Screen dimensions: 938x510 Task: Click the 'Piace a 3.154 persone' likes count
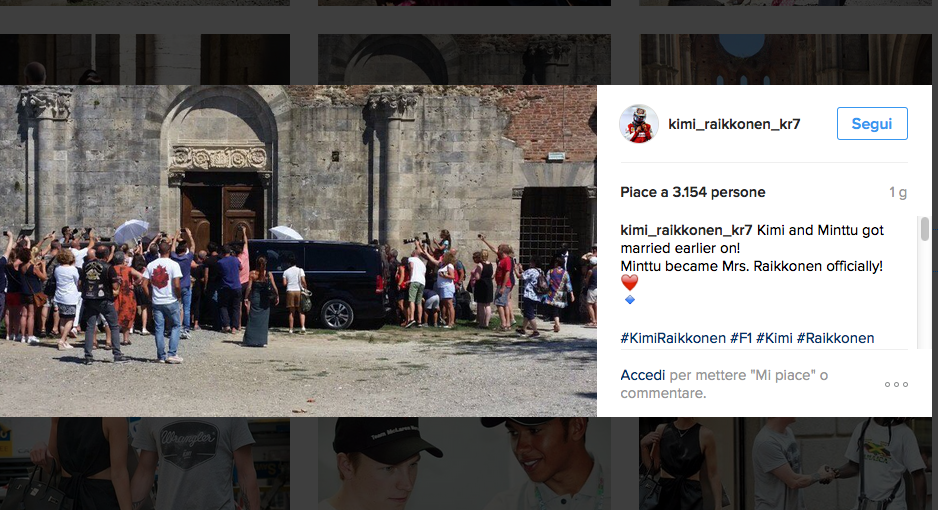[x=693, y=193]
